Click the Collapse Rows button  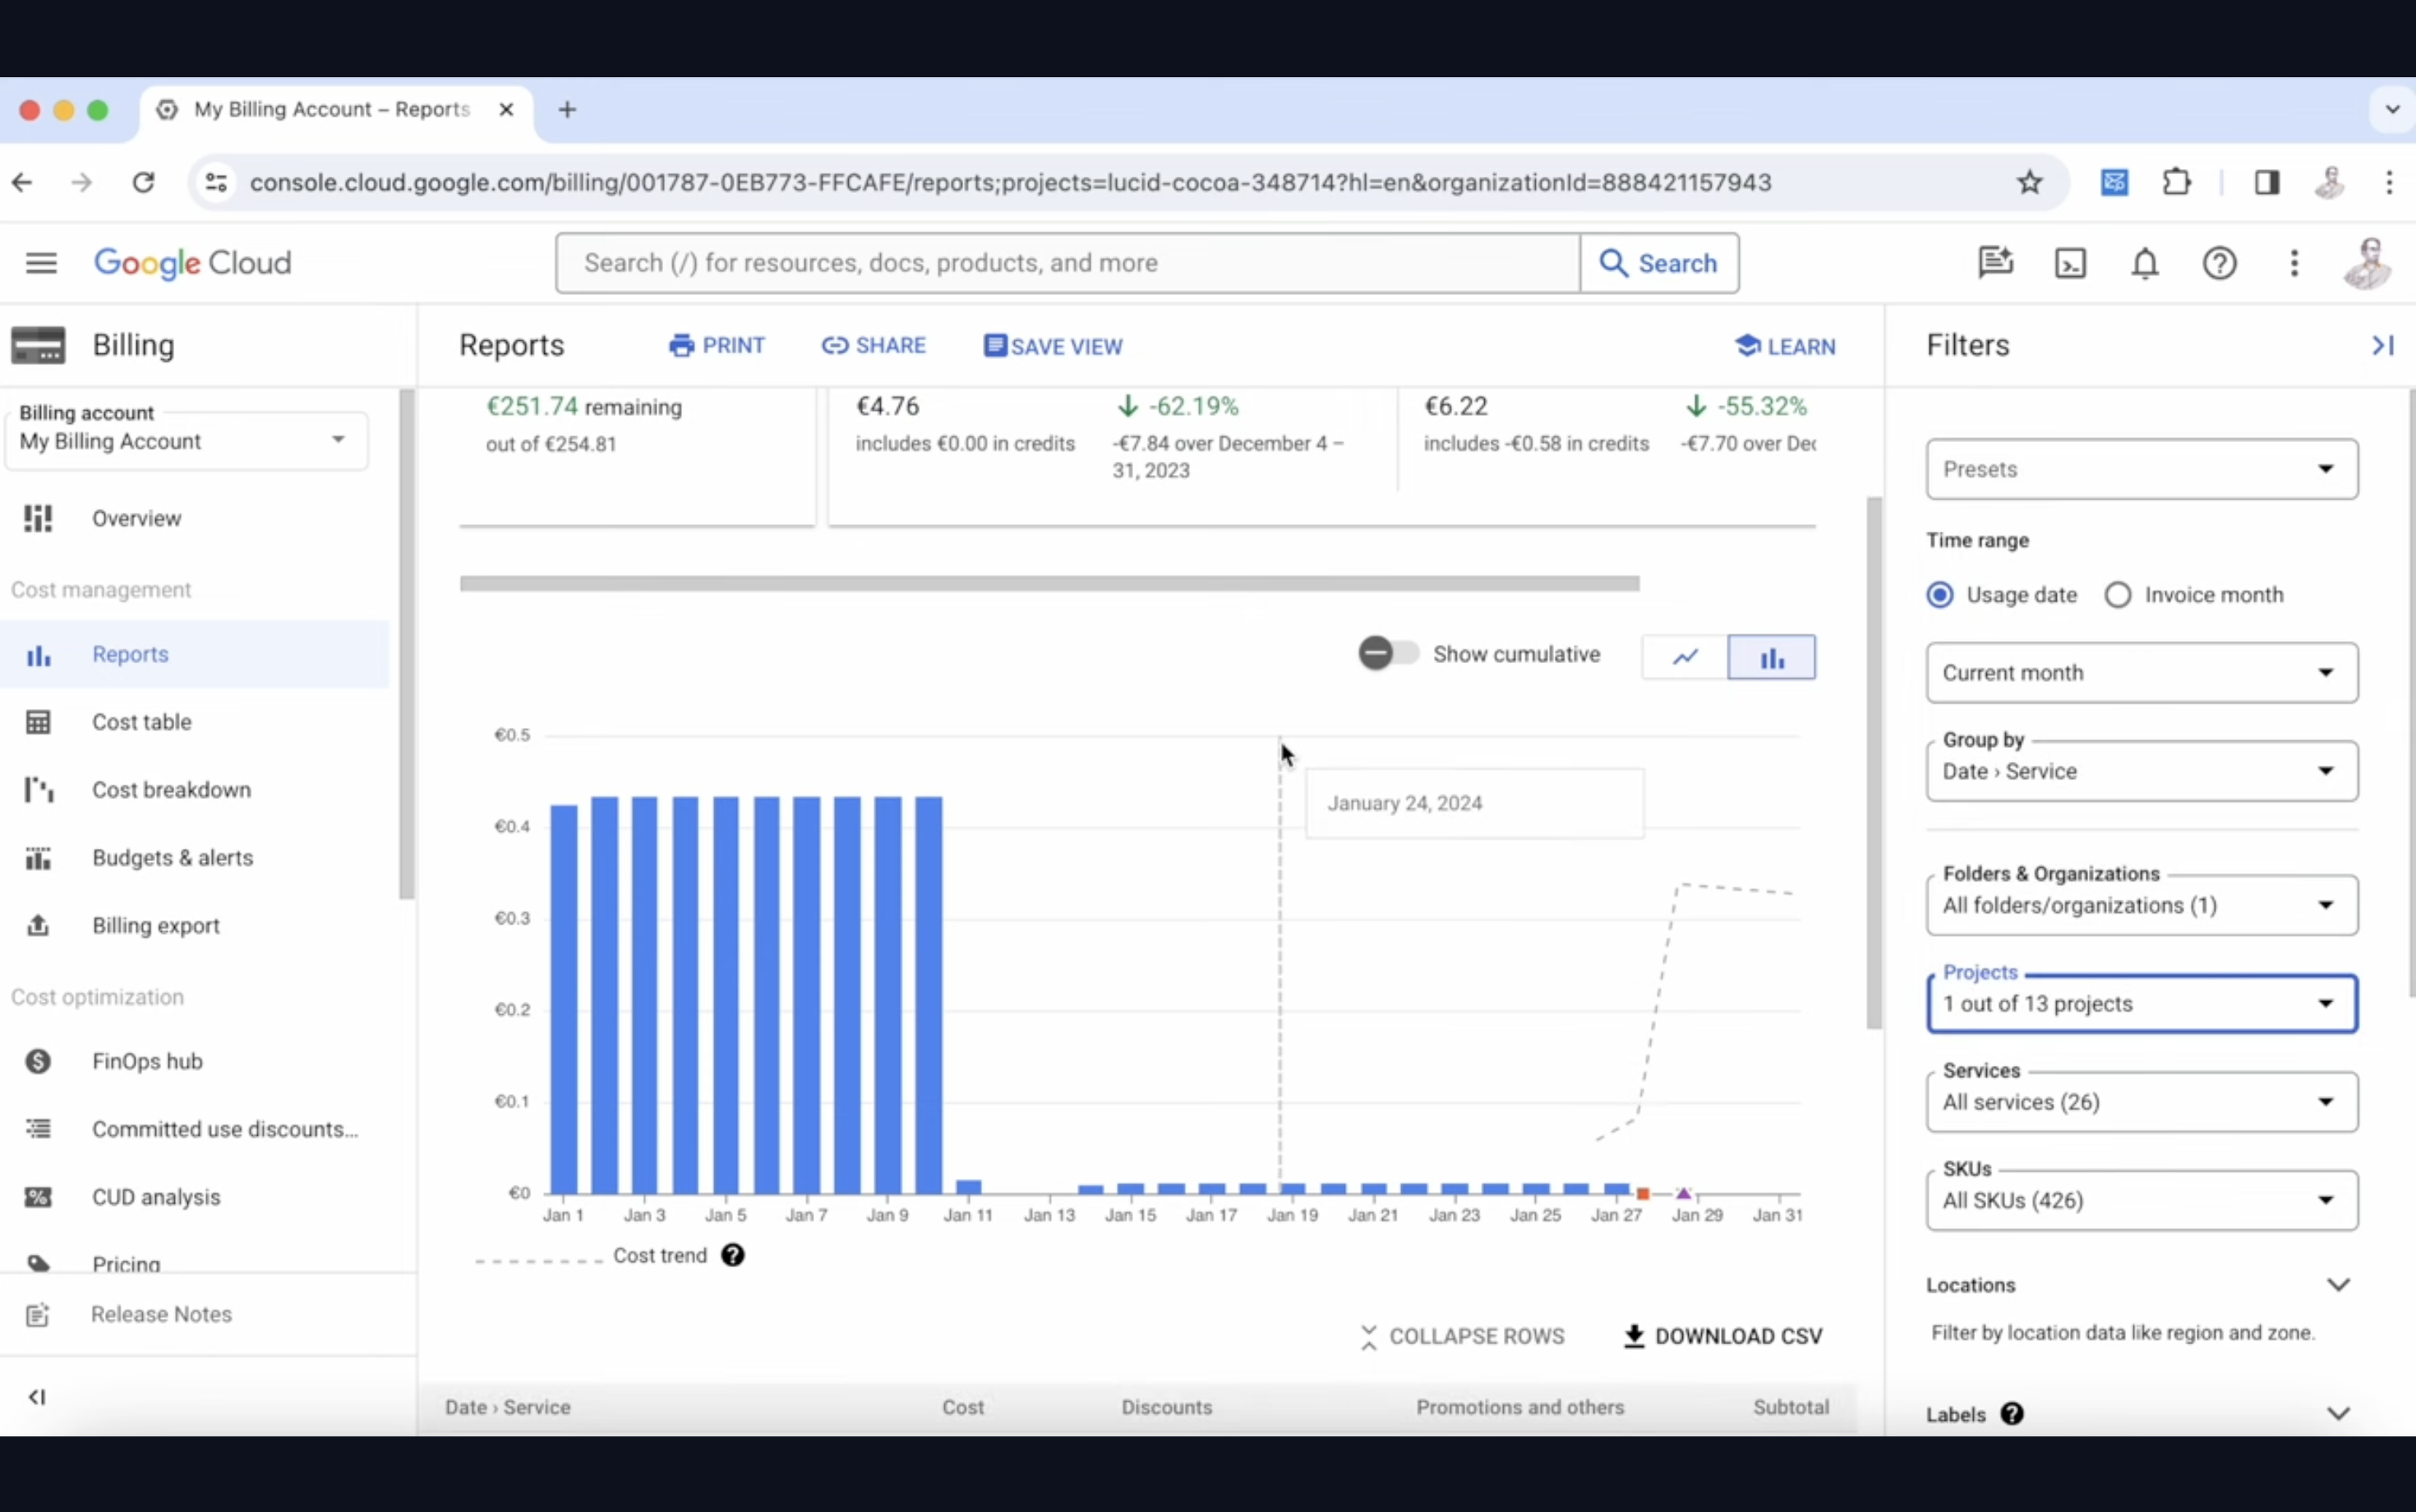1464,1335
